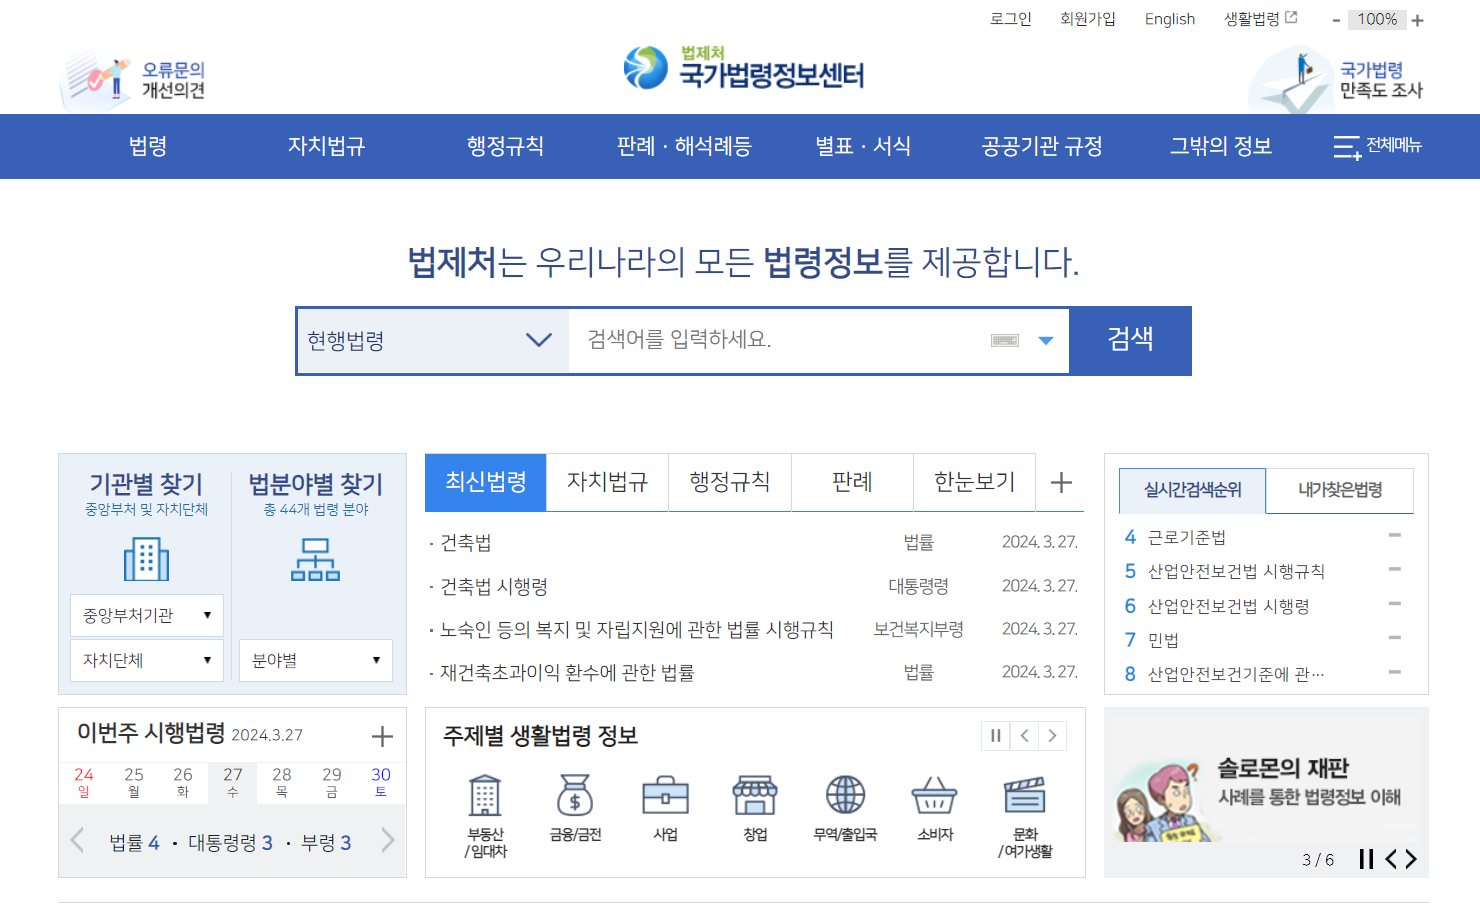Select day 27 in 이번주 시행법령 calendar
Screen dimensions: 1480x918
point(232,780)
